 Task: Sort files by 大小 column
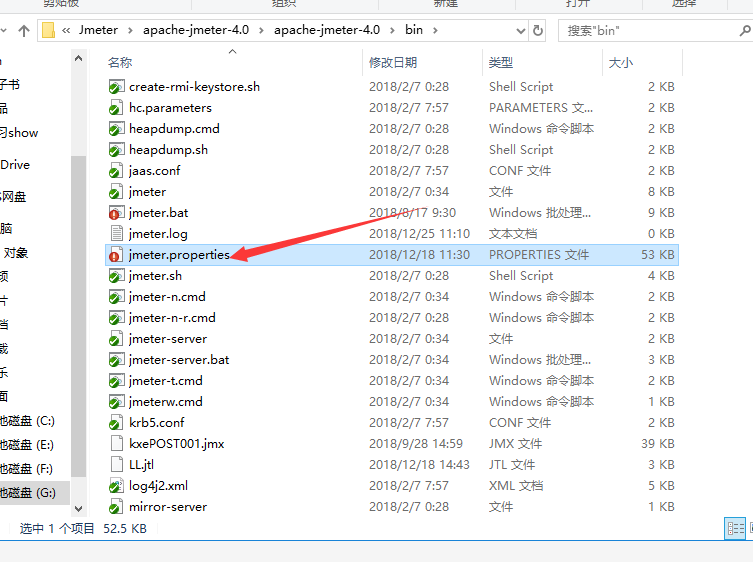(x=620, y=63)
